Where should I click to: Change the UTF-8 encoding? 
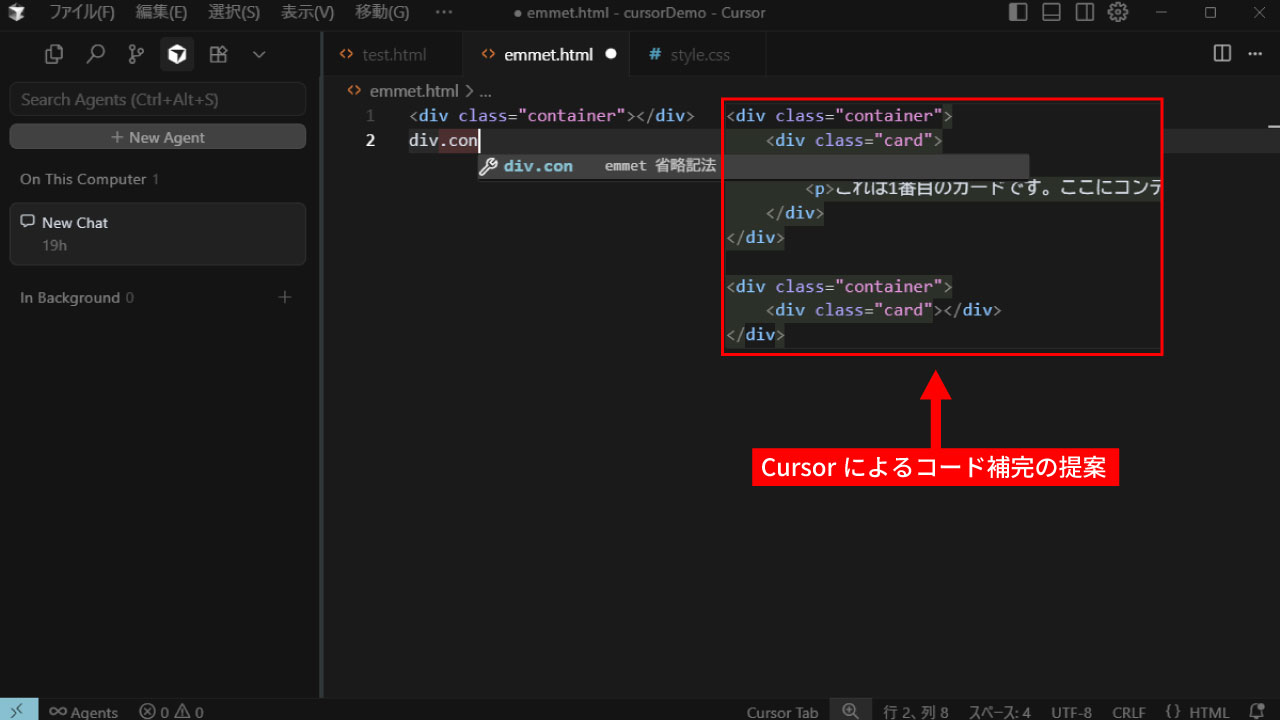click(1071, 712)
